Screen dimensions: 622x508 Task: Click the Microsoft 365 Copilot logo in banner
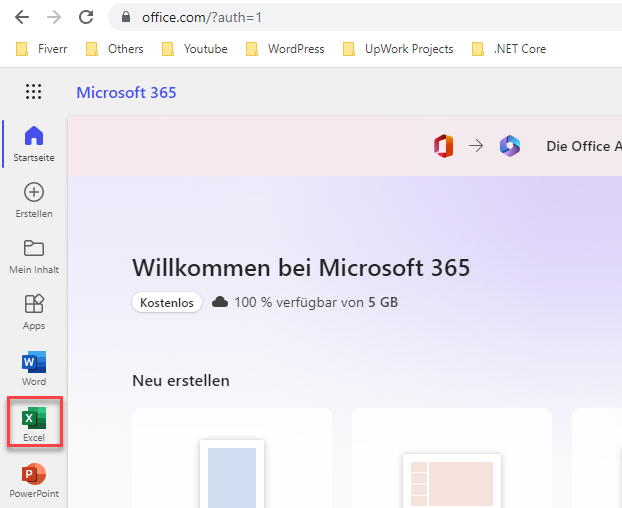coord(510,146)
